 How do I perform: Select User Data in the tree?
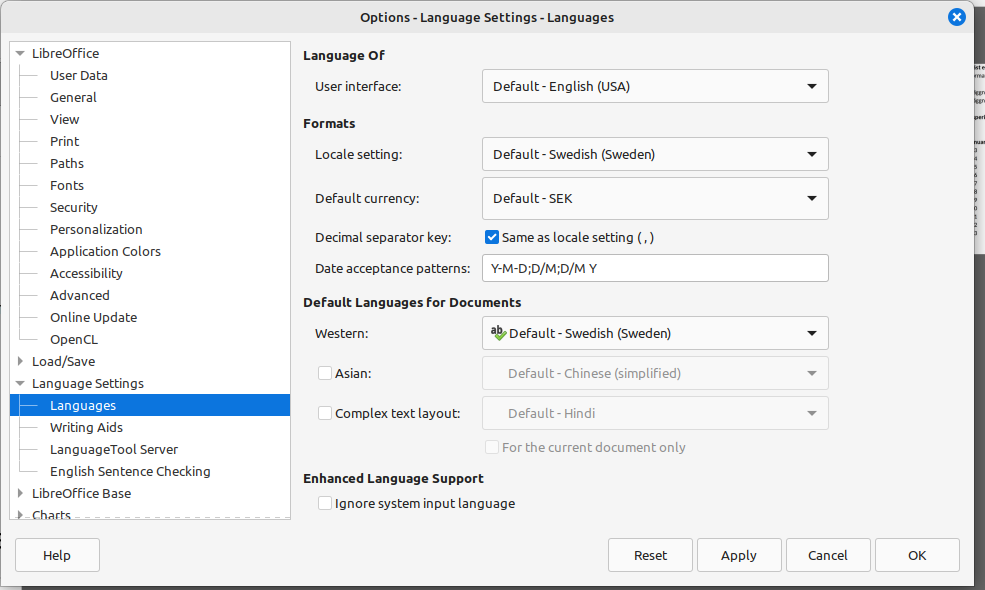(x=79, y=75)
